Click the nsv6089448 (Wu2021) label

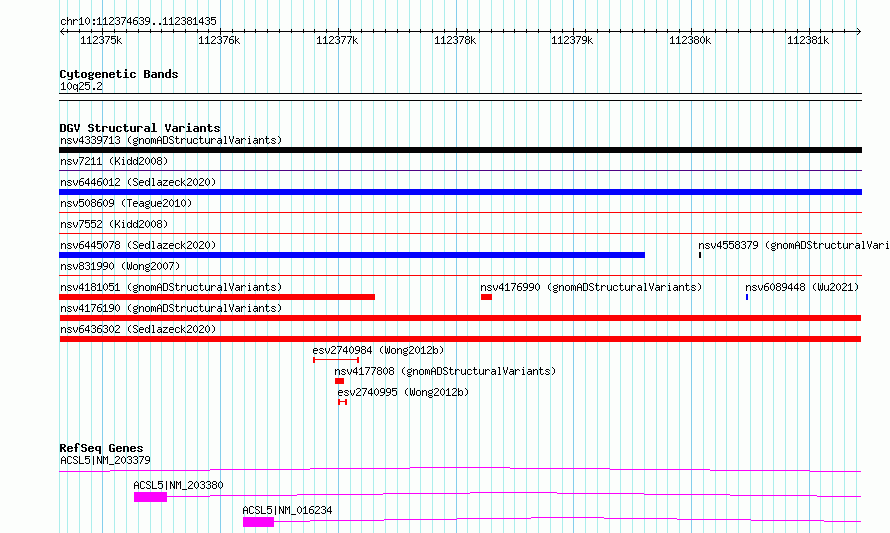(x=802, y=287)
